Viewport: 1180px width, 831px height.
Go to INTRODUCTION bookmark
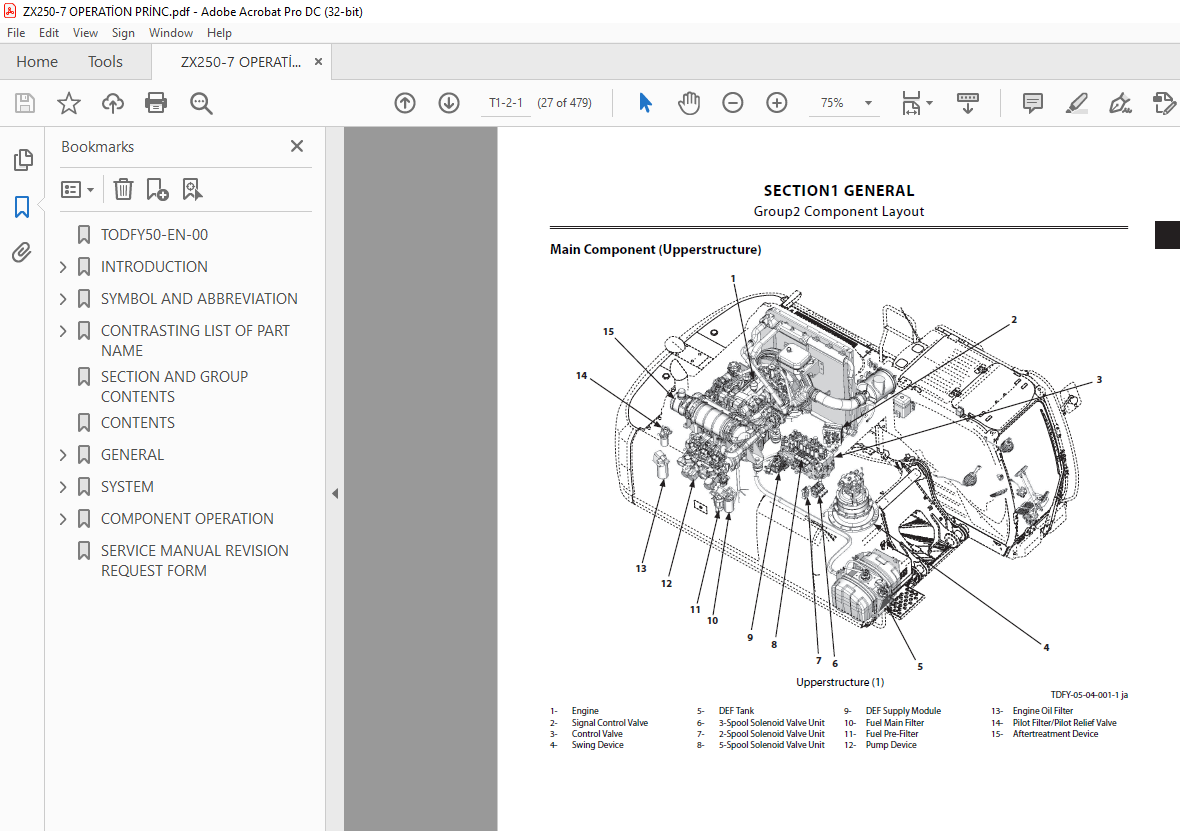pos(154,266)
